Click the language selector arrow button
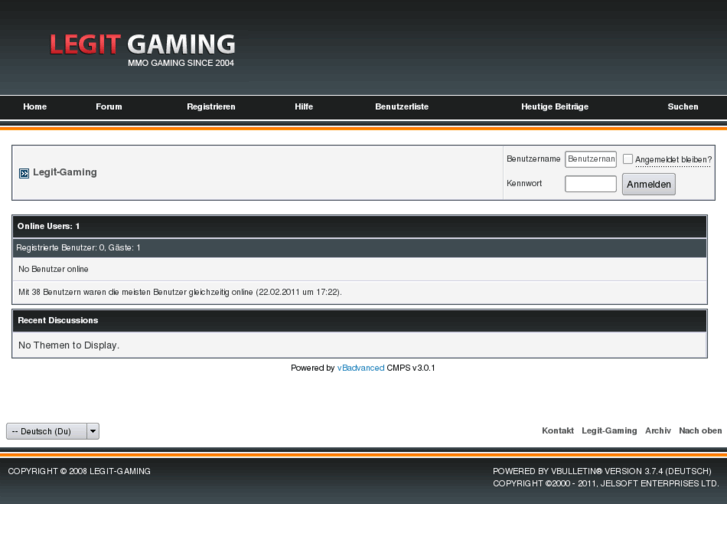 point(93,431)
